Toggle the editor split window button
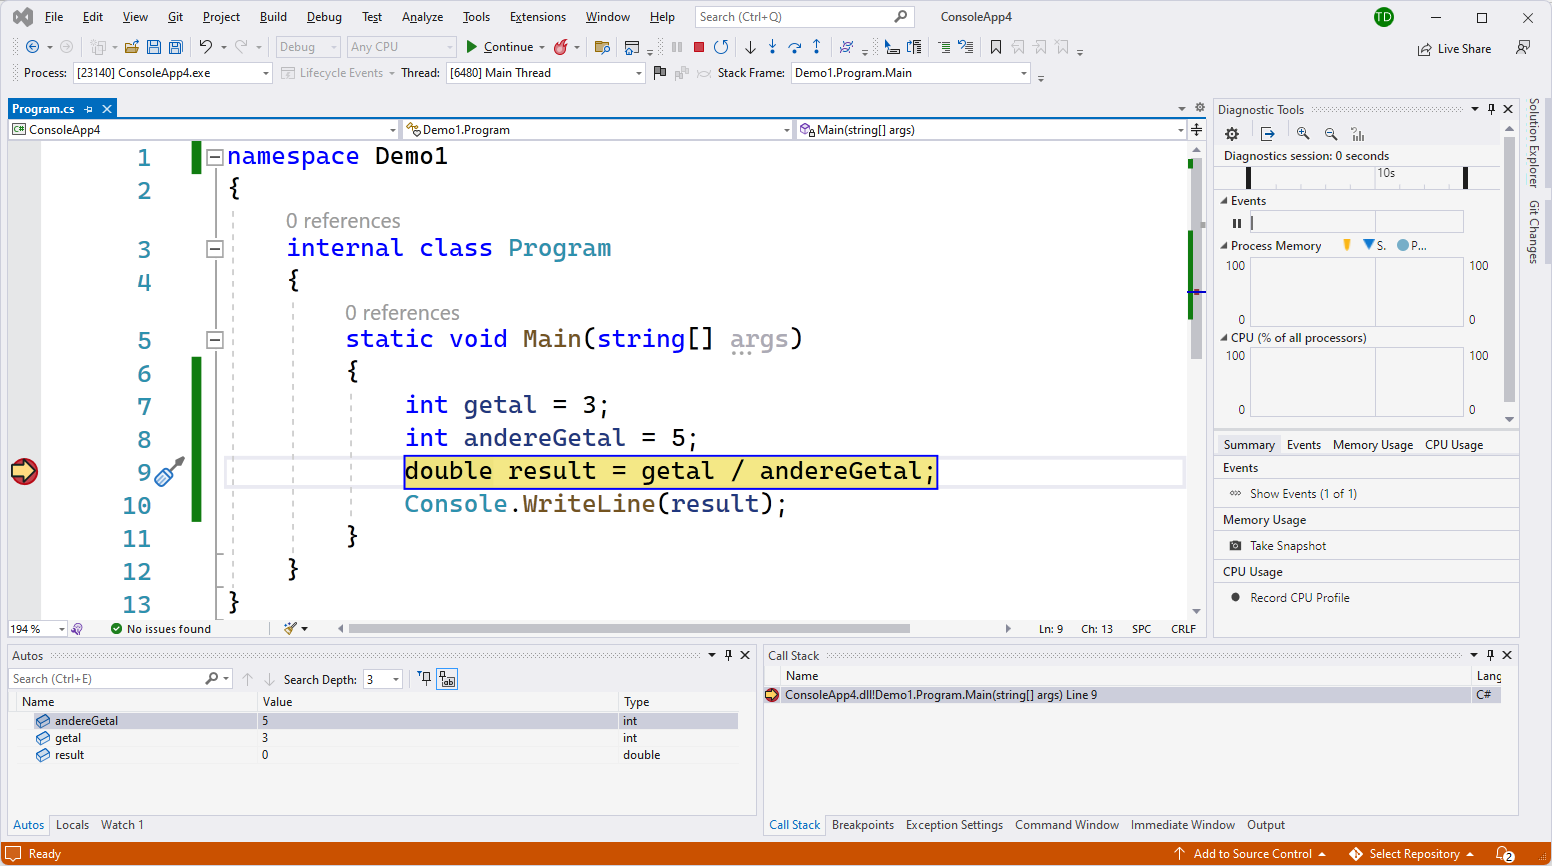The height and width of the screenshot is (866, 1552). click(1196, 130)
